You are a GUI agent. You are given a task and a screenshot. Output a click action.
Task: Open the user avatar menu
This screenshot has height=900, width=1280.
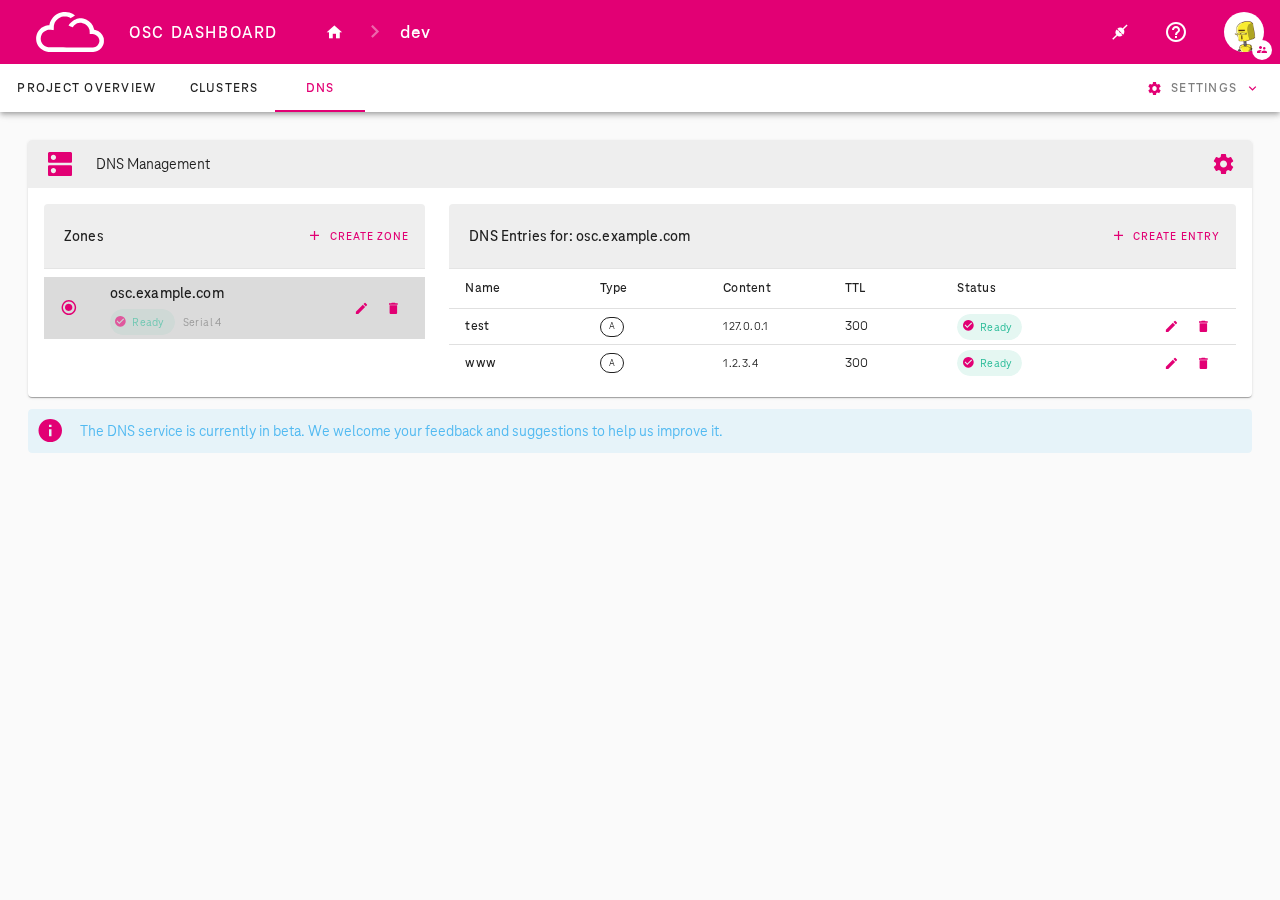click(x=1243, y=31)
